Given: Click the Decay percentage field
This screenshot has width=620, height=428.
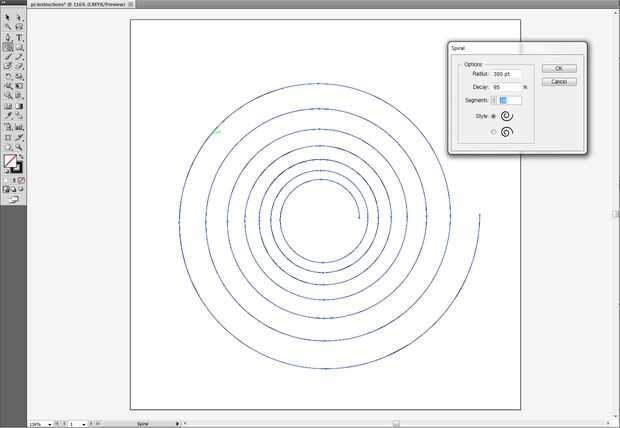Looking at the screenshot, I should (x=506, y=87).
